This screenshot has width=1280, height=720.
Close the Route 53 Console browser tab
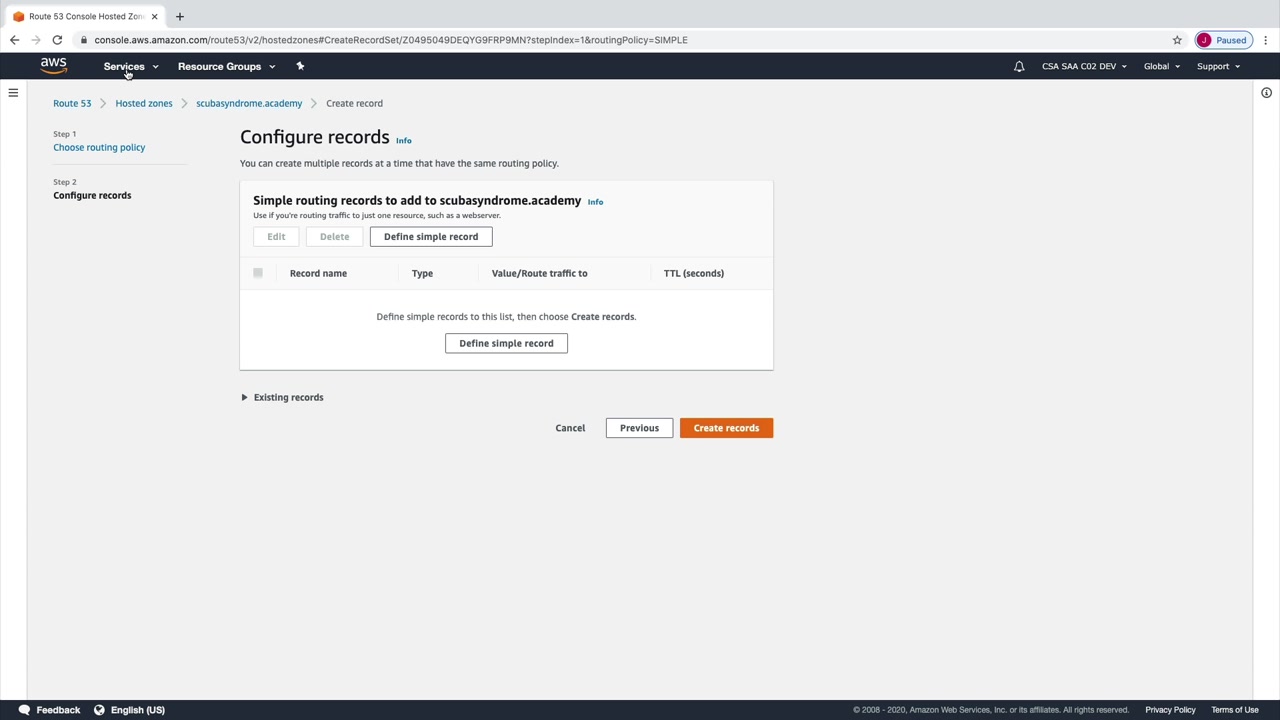[154, 16]
